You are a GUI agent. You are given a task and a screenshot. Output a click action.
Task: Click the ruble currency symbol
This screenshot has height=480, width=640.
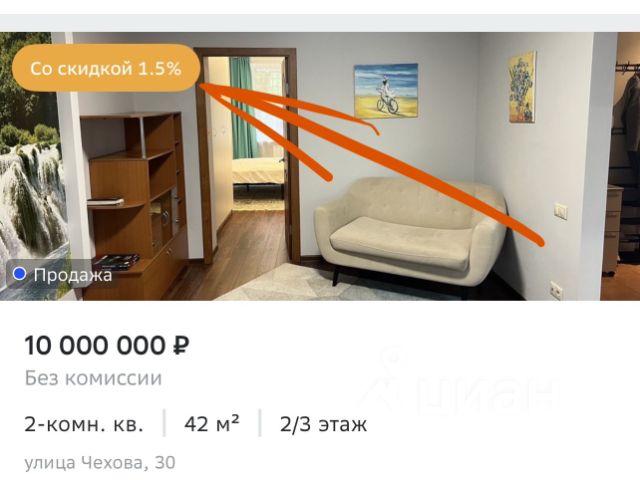click(x=181, y=346)
